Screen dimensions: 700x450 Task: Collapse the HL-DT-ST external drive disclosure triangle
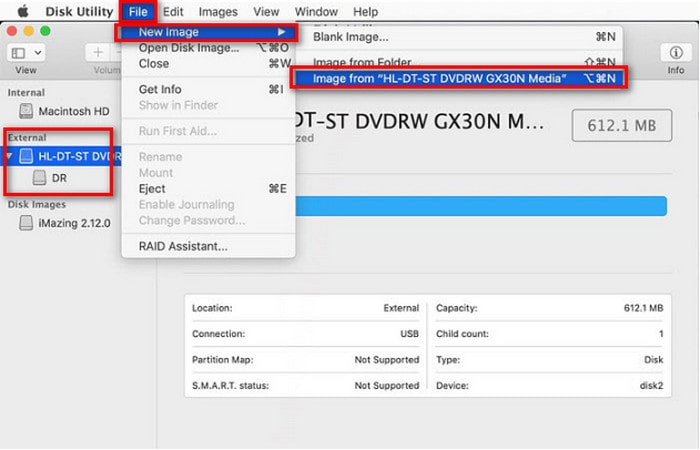tap(9, 157)
